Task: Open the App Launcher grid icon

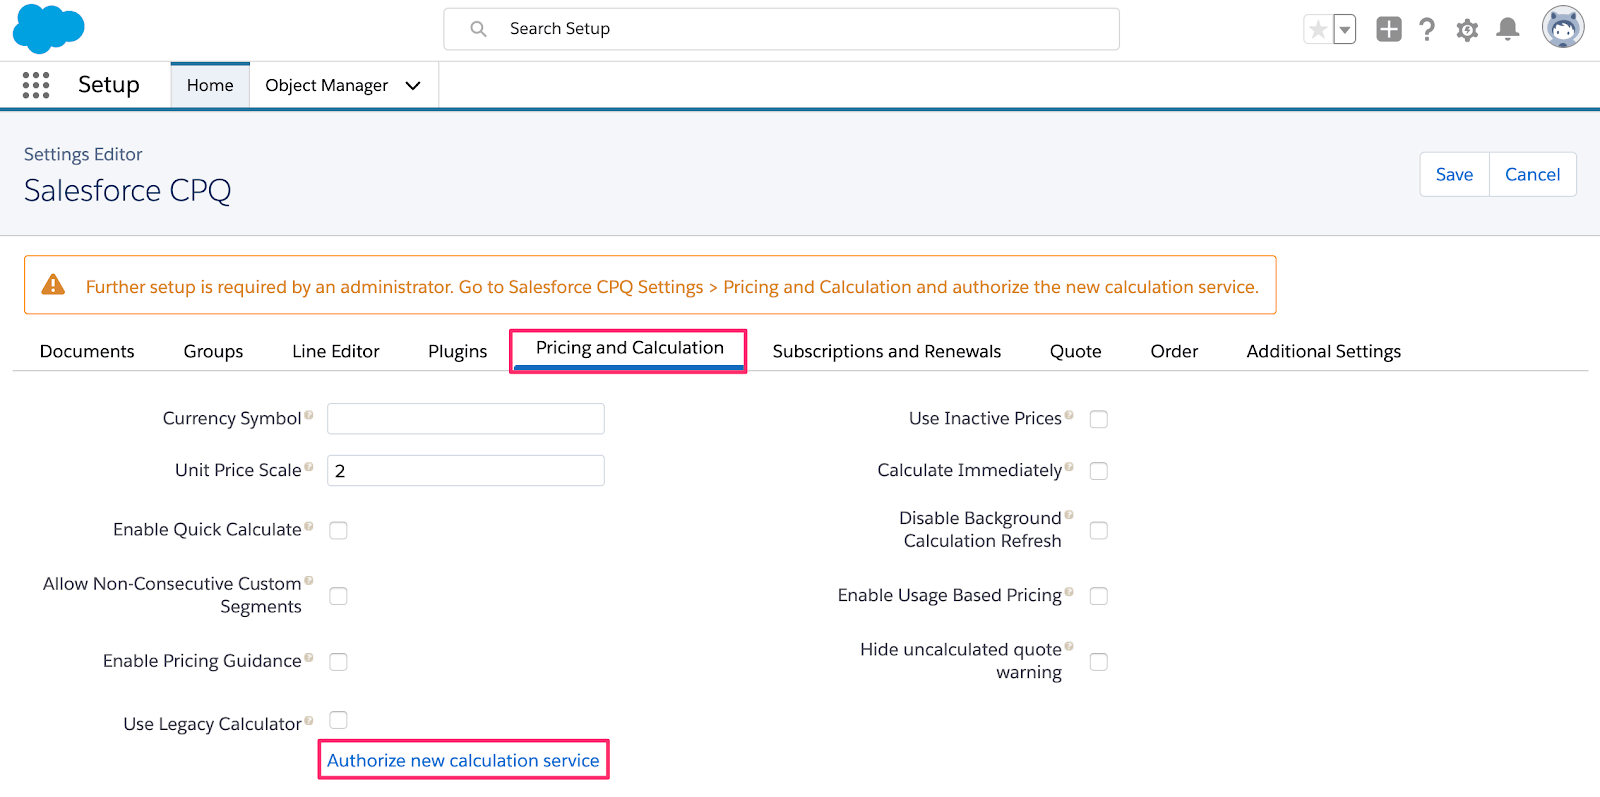Action: point(36,85)
